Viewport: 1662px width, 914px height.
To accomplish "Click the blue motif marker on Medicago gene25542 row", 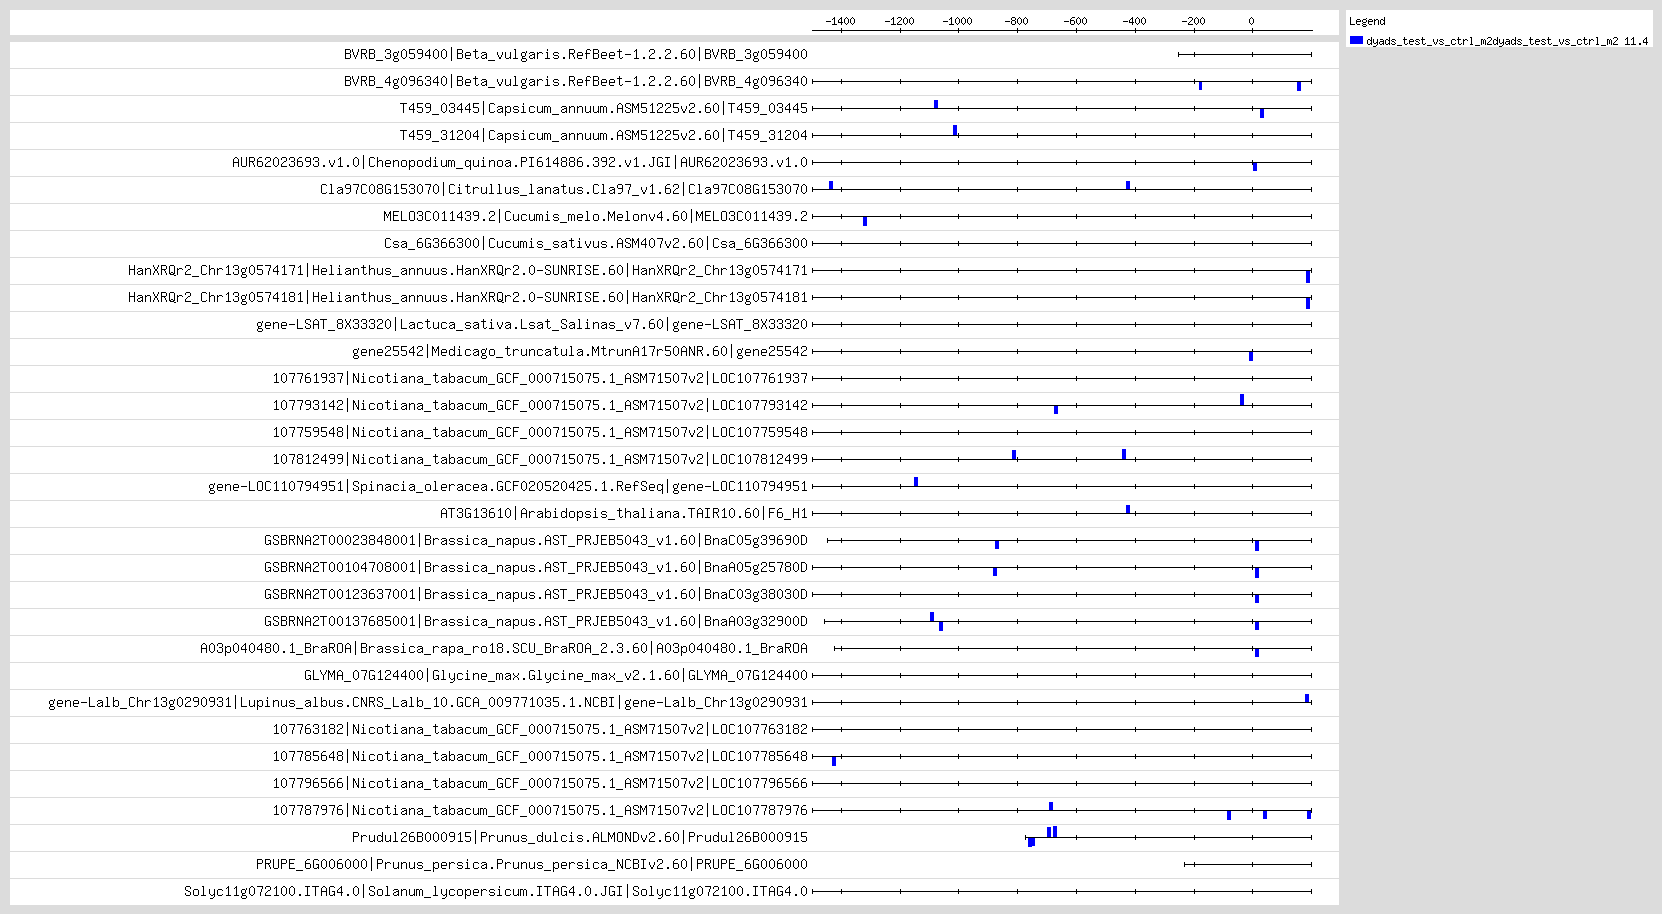I will 1251,356.
